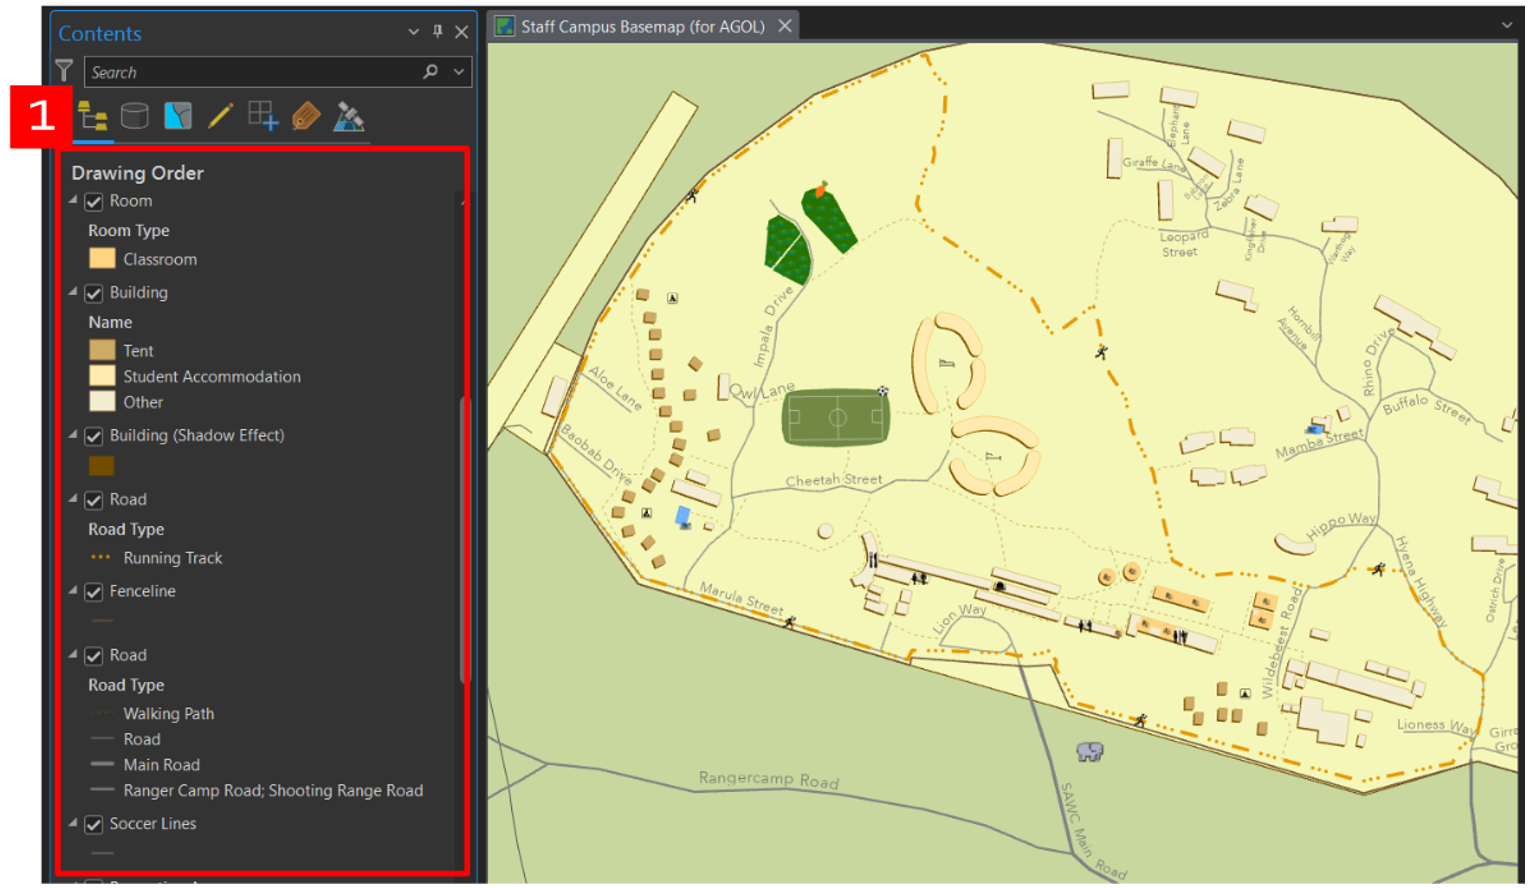Viewport: 1530px width, 888px height.
Task: Select the List By Selection icon
Action: 178,116
